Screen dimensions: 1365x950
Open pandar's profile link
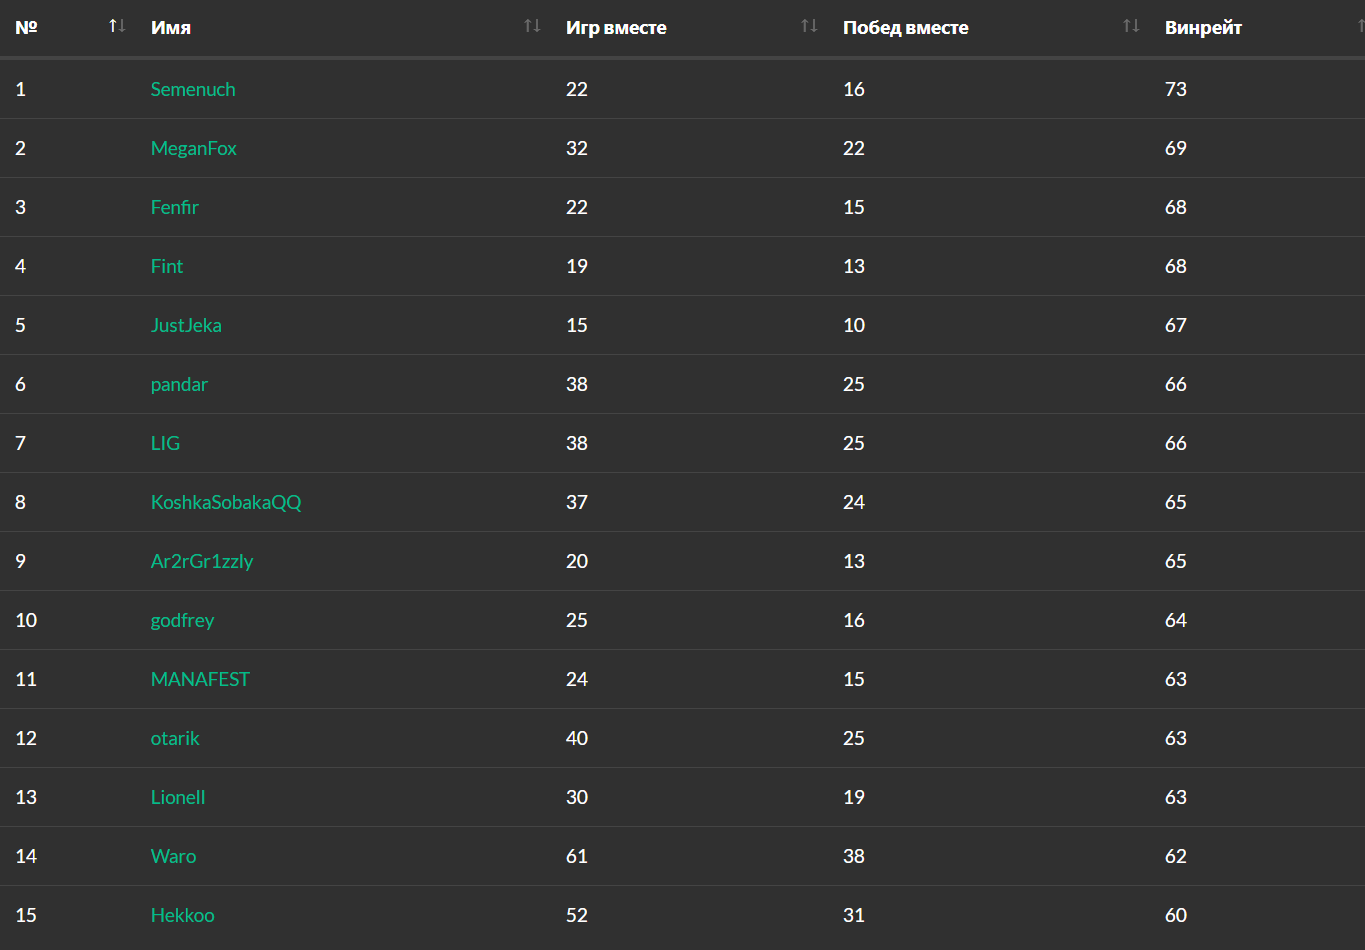(x=179, y=384)
